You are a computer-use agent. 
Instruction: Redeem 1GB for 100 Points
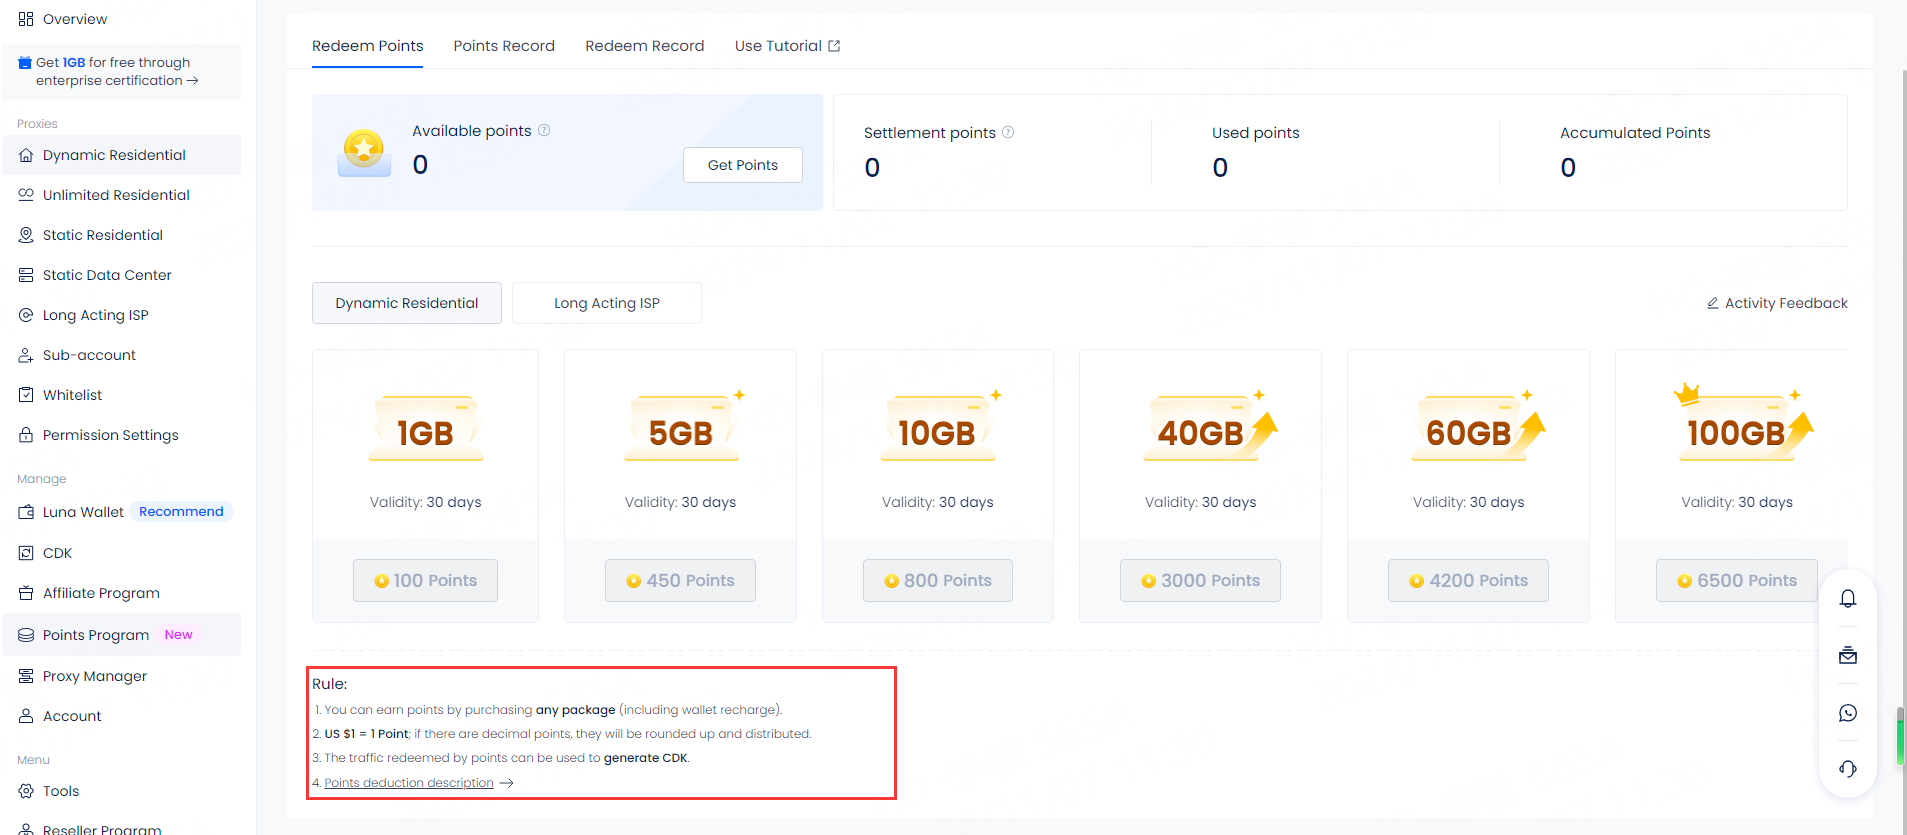pos(425,580)
